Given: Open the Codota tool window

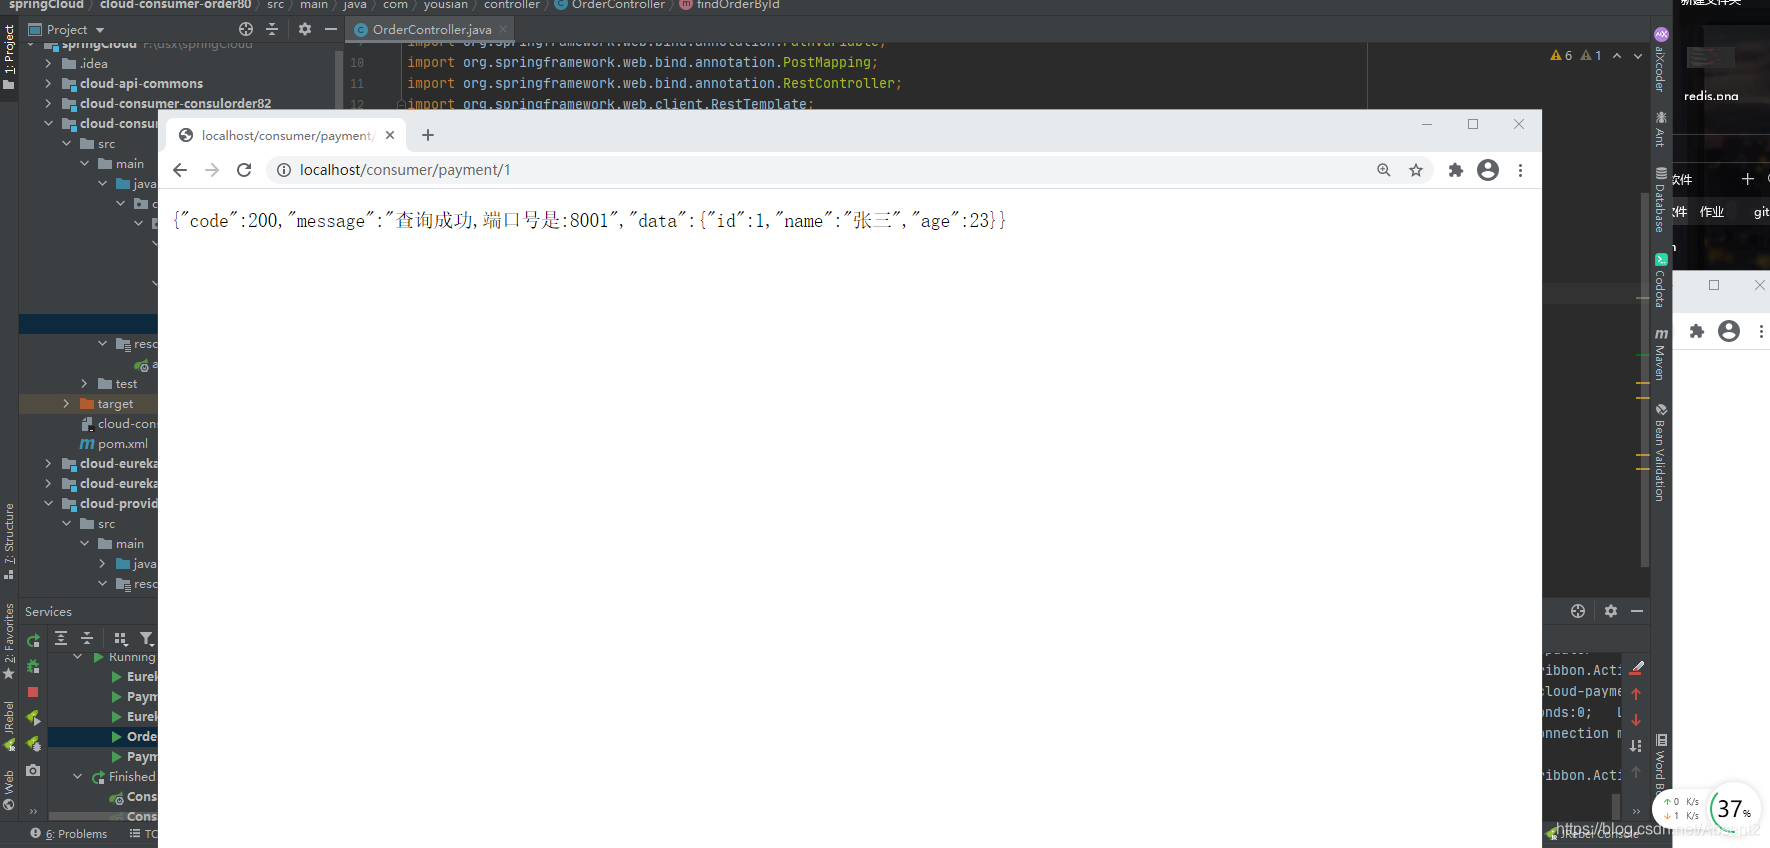Looking at the screenshot, I should point(1660,280).
